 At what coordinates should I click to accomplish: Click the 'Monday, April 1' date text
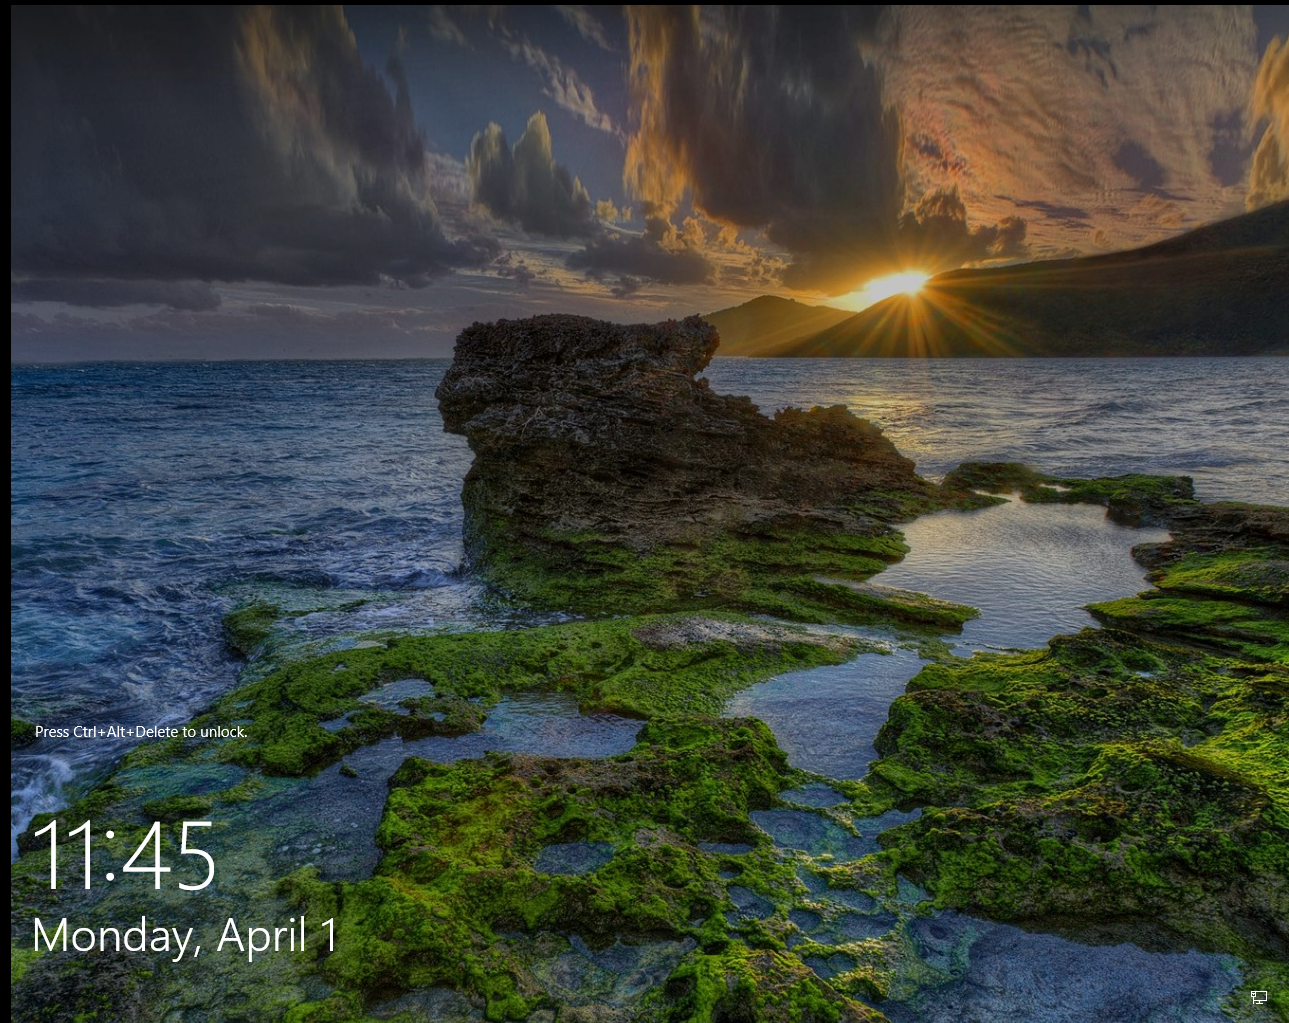click(185, 936)
